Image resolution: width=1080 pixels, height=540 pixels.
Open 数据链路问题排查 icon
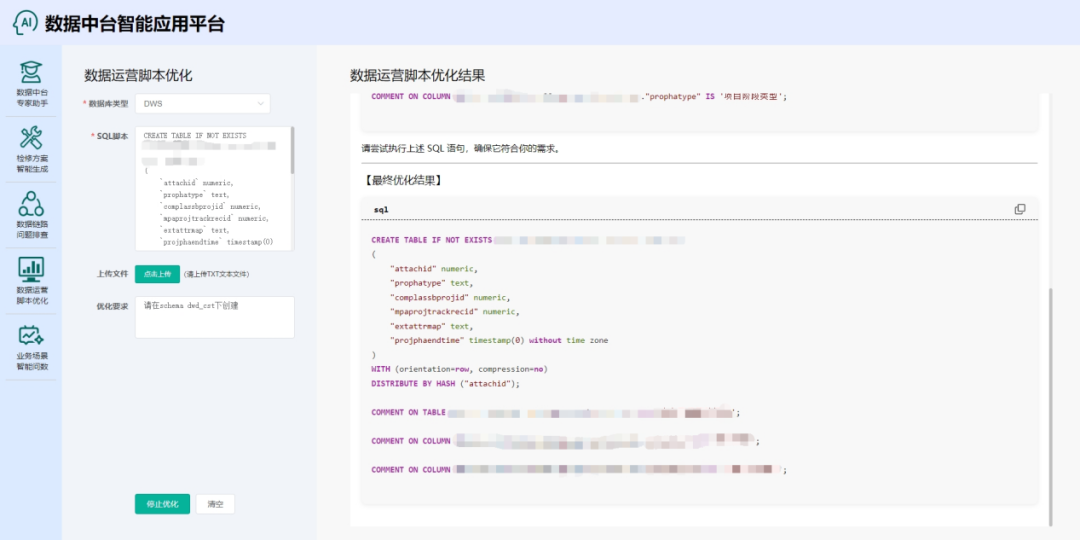(31, 204)
